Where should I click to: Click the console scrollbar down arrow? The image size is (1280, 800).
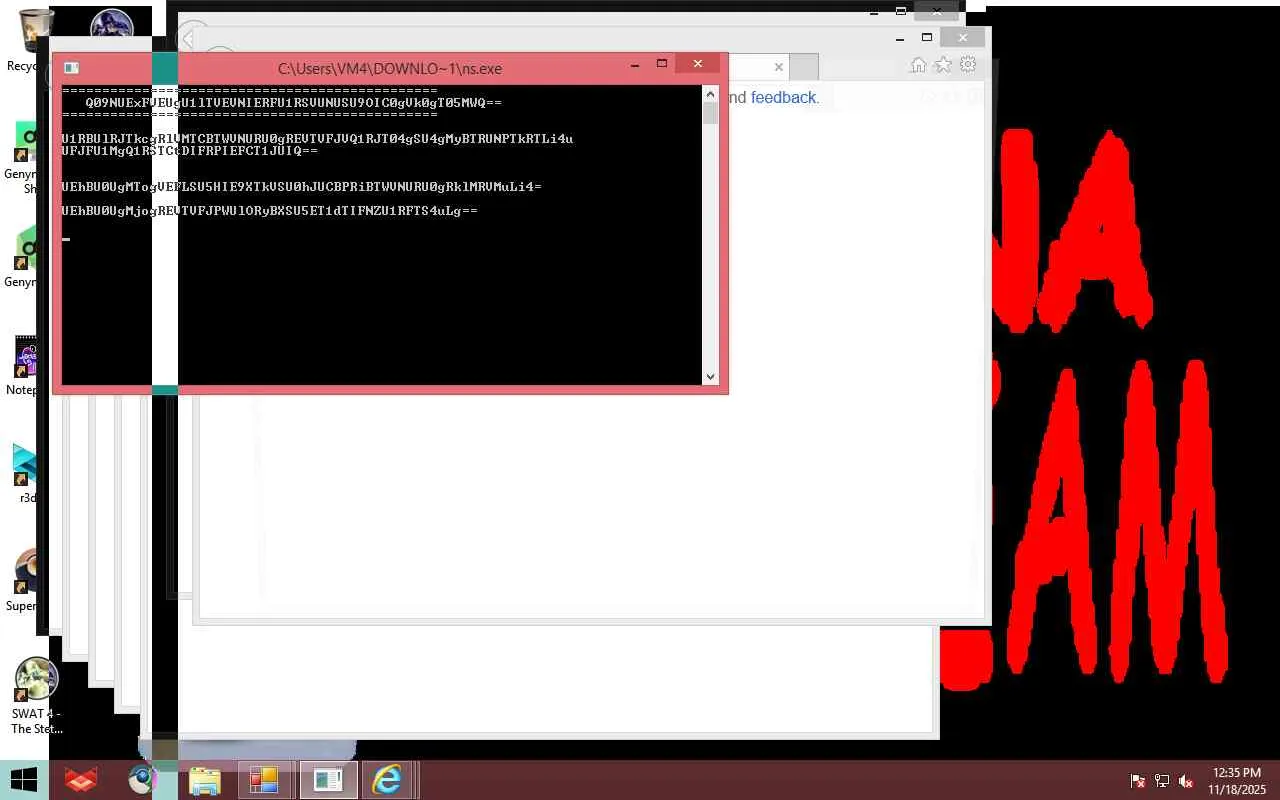pyautogui.click(x=711, y=377)
